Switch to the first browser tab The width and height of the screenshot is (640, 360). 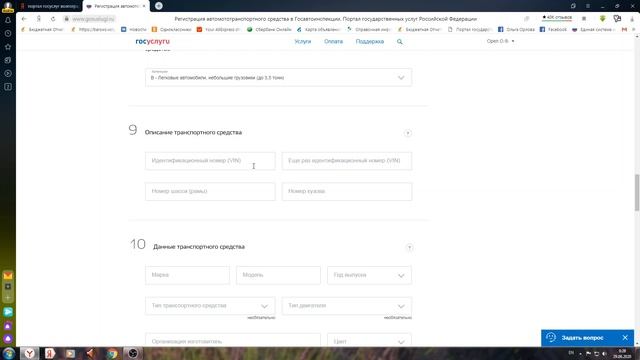tap(50, 6)
